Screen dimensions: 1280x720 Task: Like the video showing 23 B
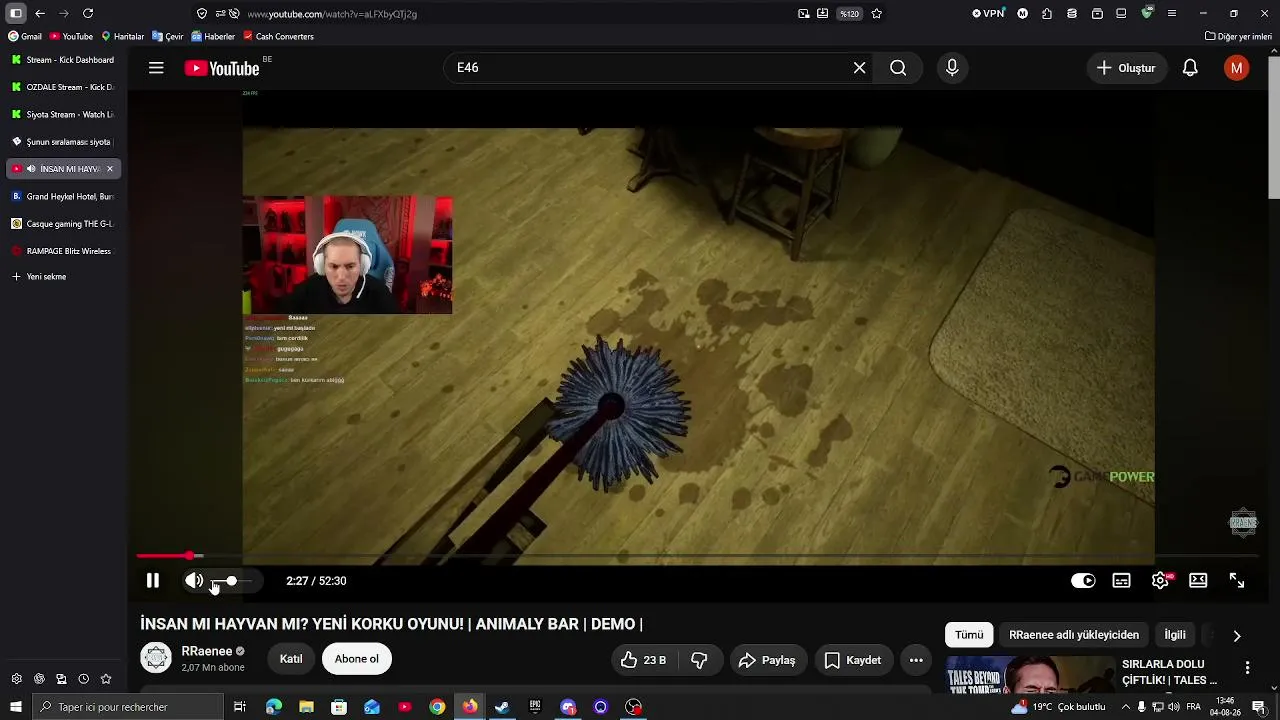coord(643,660)
